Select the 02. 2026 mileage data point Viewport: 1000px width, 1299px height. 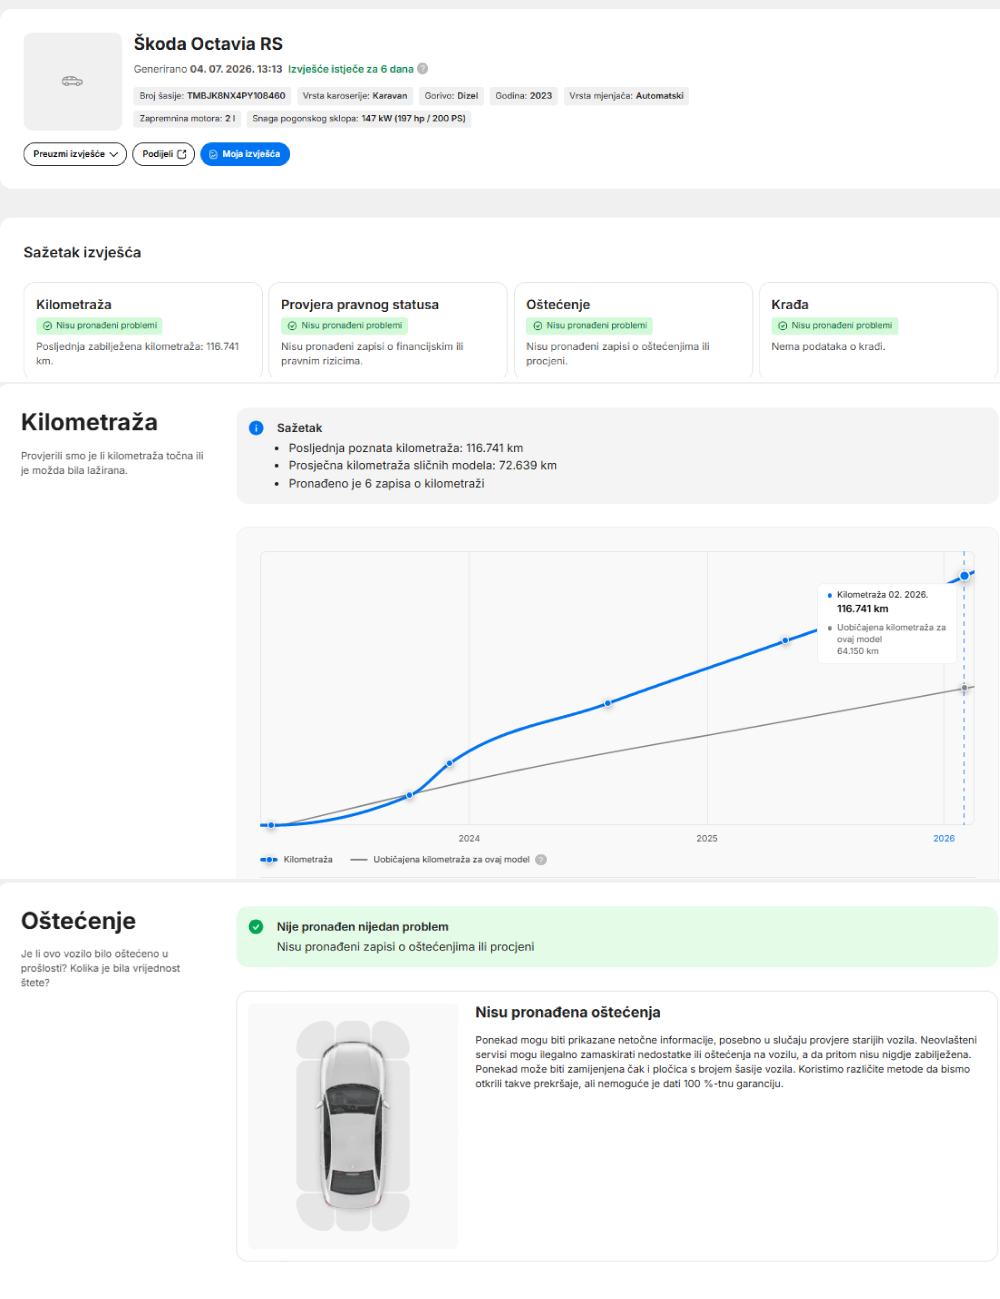(x=964, y=576)
